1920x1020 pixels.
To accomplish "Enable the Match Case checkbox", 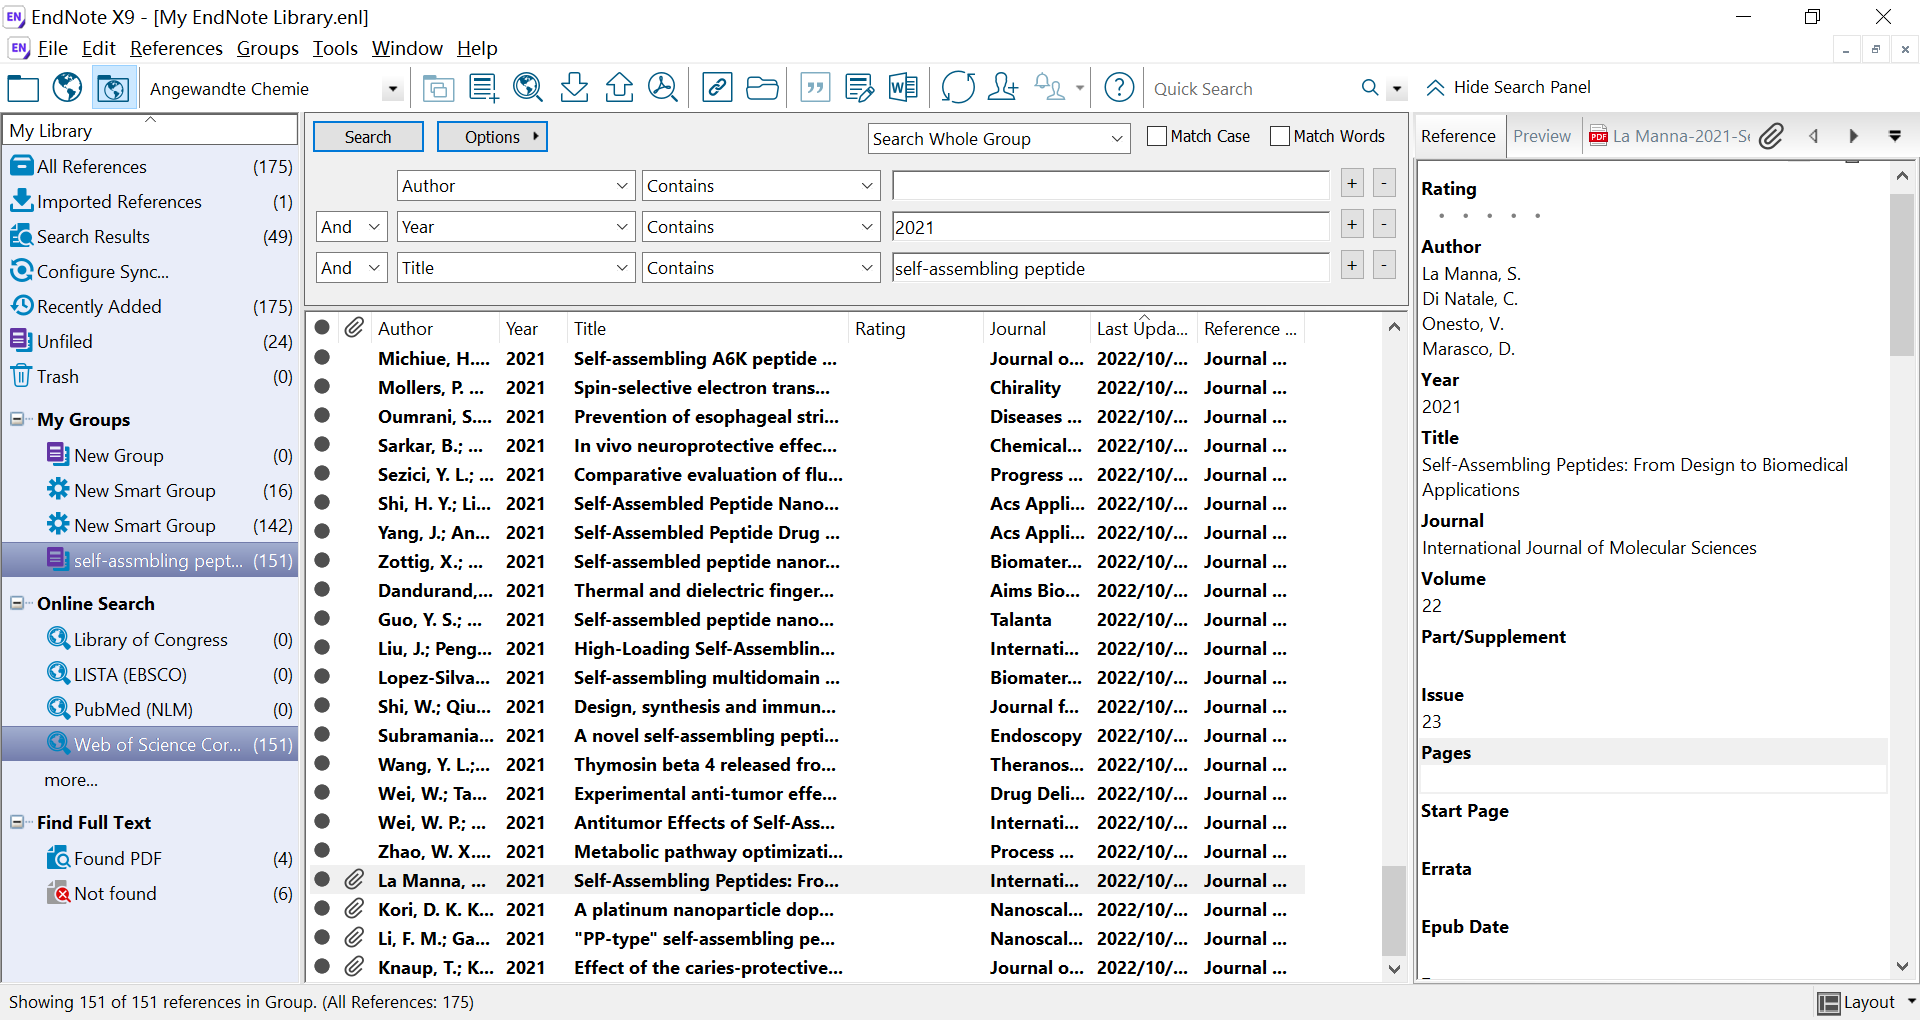I will [1157, 136].
